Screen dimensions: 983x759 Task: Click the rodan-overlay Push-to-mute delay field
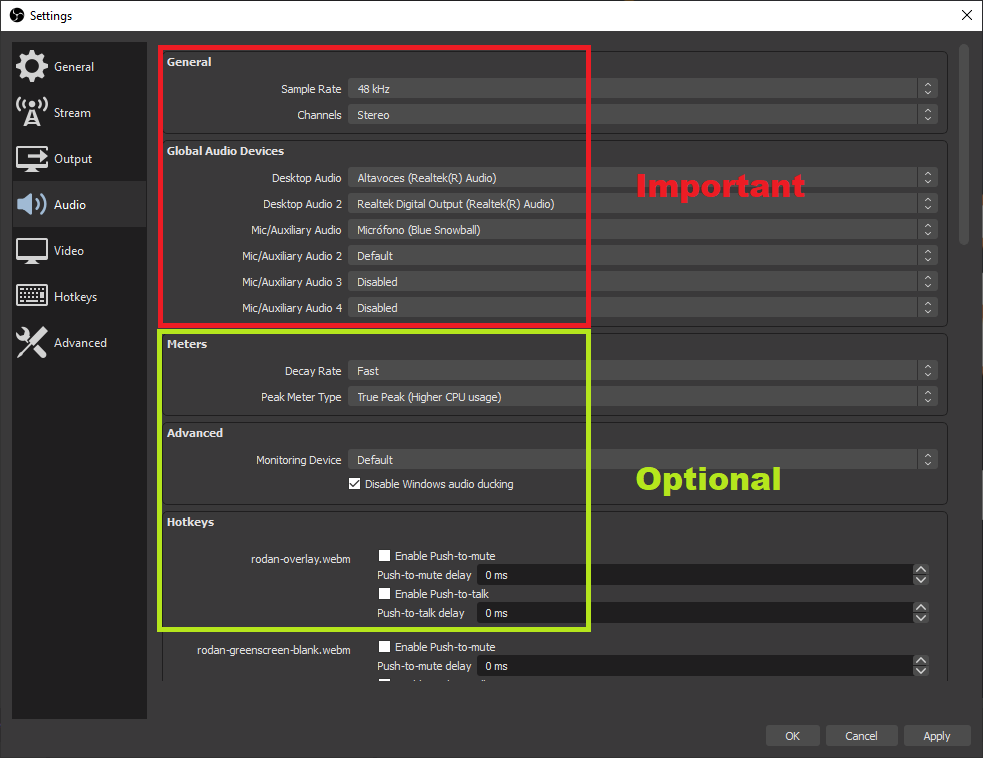pyautogui.click(x=695, y=575)
